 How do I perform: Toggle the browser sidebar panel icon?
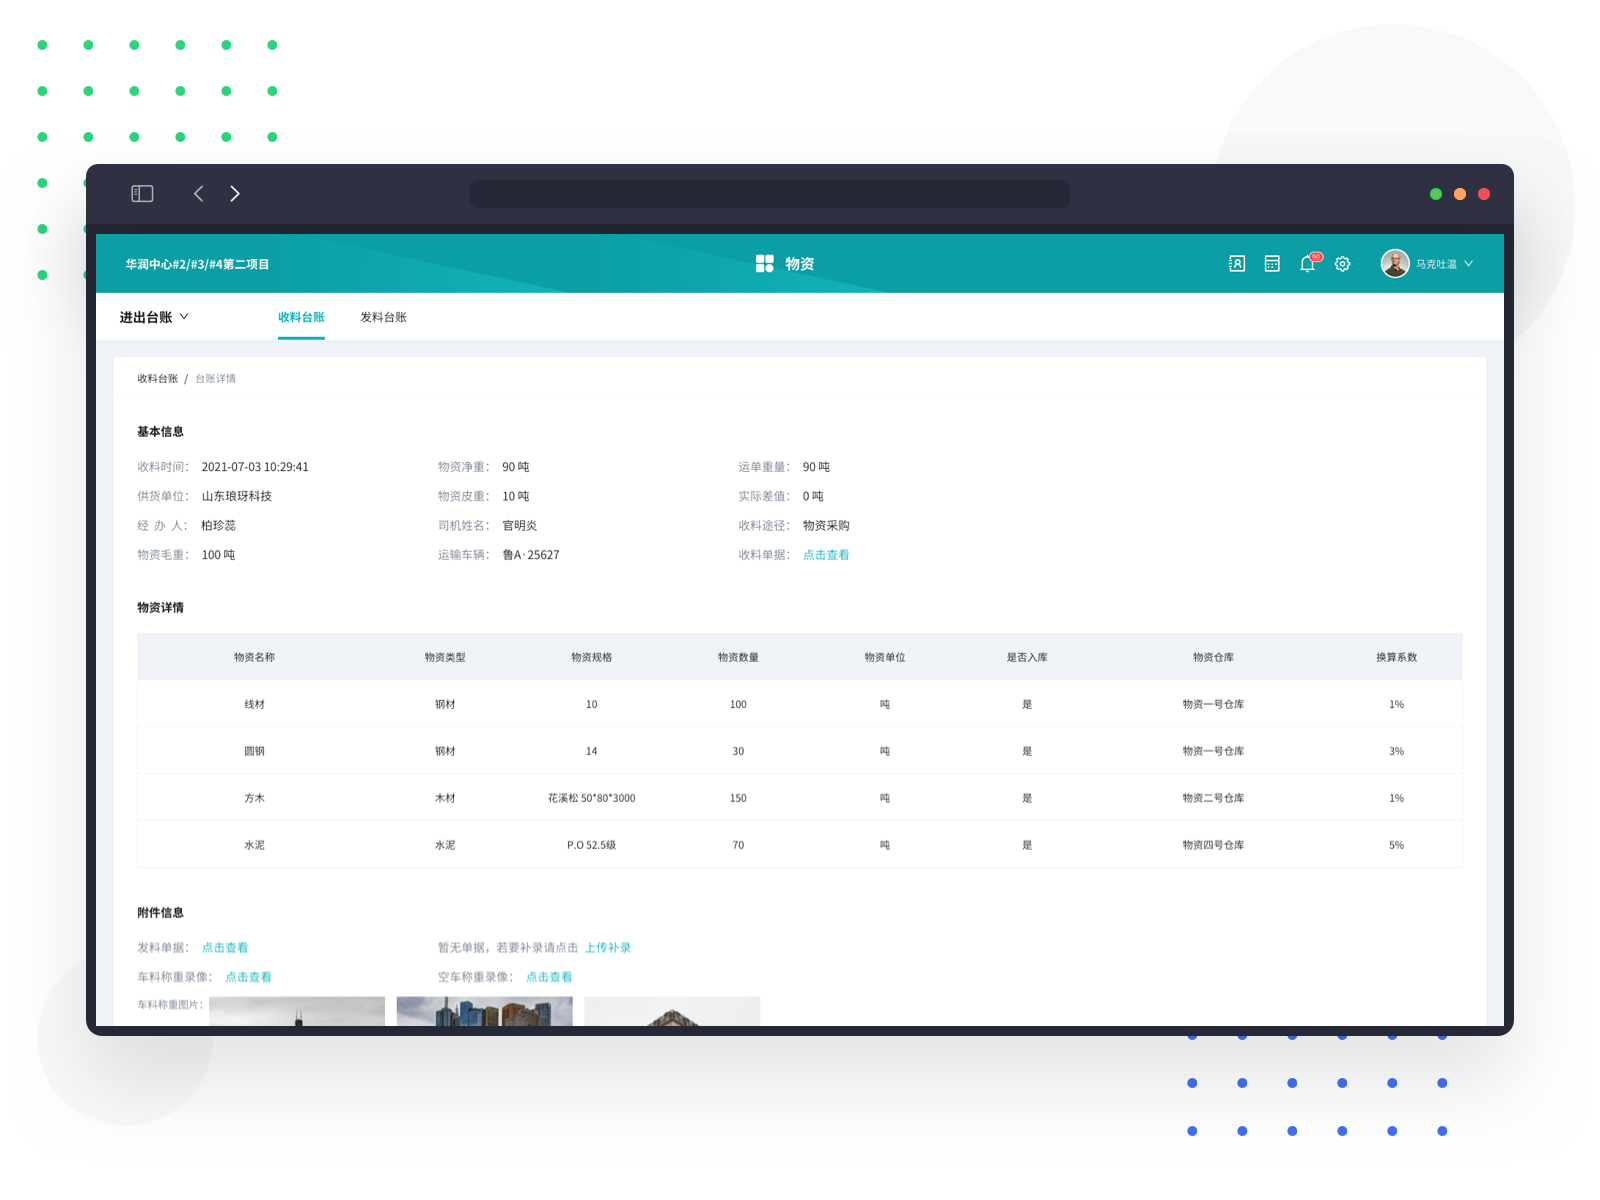pyautogui.click(x=142, y=194)
